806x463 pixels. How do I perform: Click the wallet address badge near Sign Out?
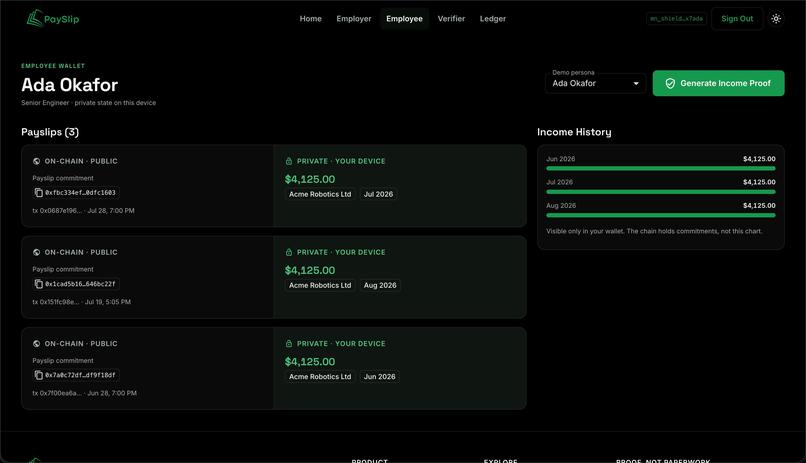(x=676, y=18)
